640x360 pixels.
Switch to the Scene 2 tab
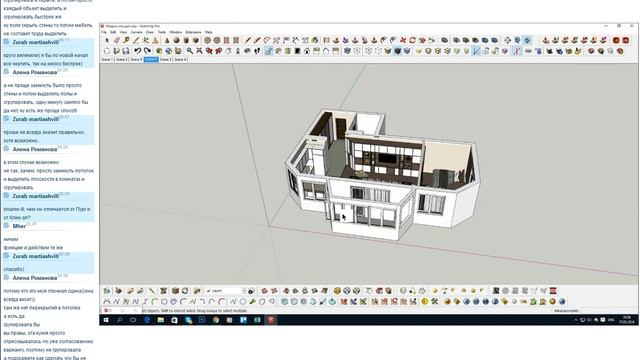point(122,60)
